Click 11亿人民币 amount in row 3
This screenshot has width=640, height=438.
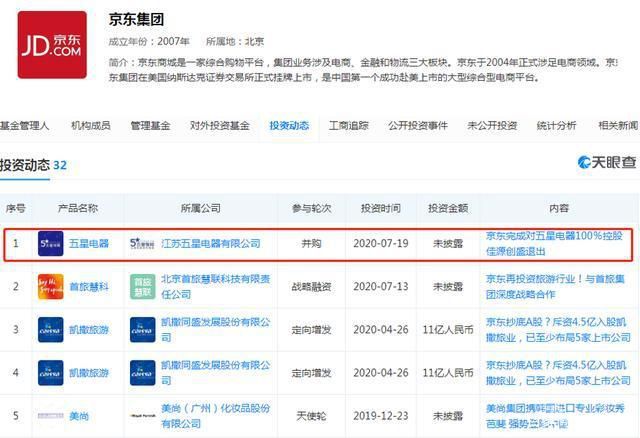tap(448, 329)
